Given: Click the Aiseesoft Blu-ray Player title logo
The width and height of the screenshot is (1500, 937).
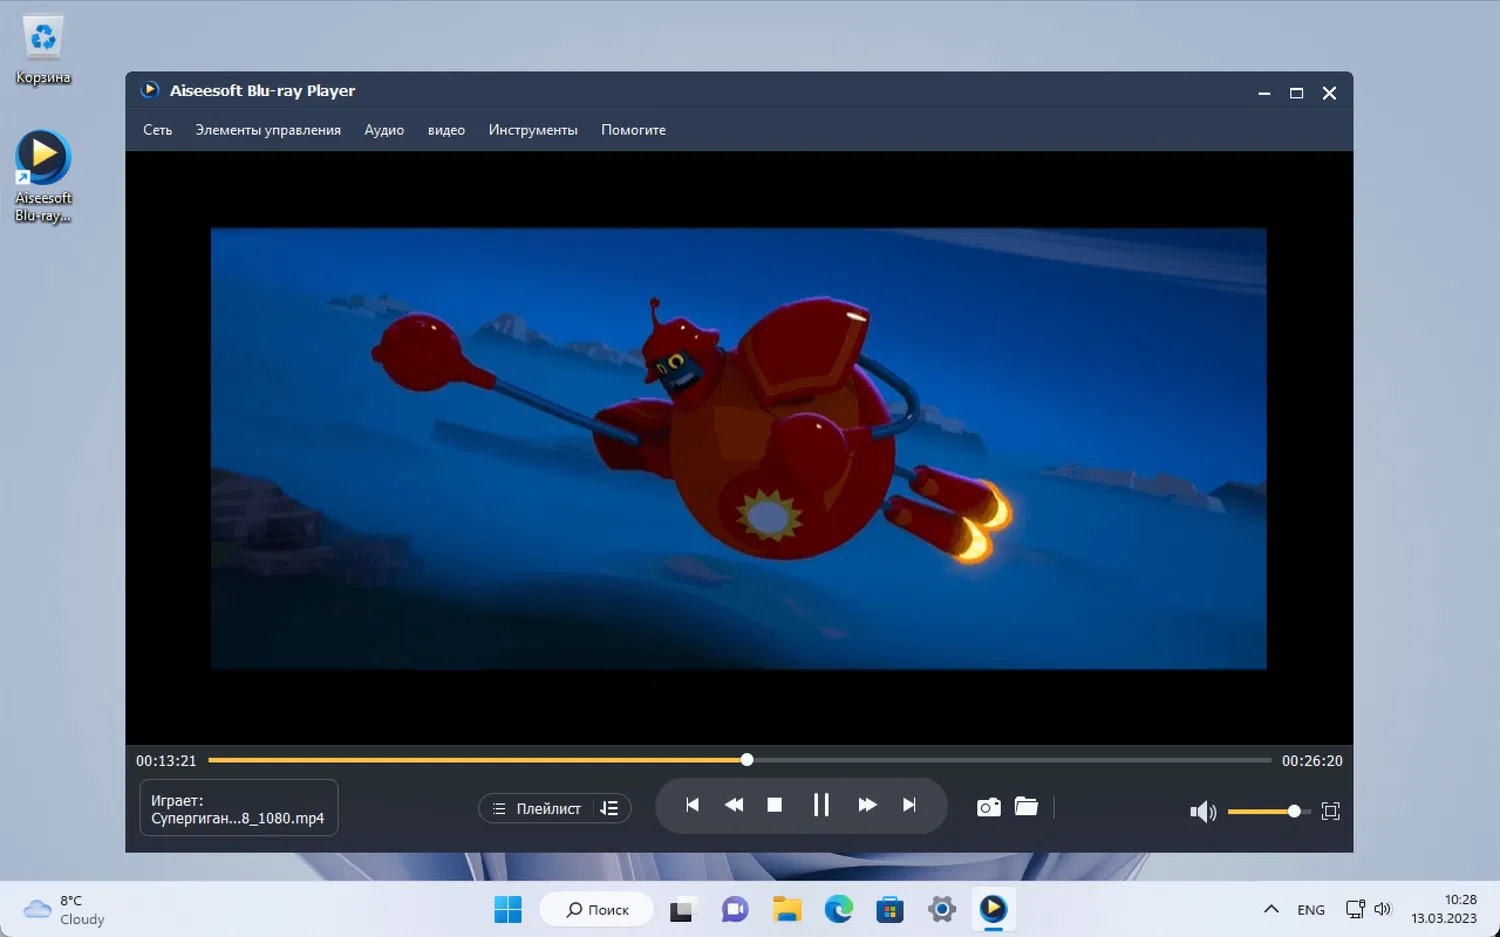Looking at the screenshot, I should pyautogui.click(x=150, y=90).
